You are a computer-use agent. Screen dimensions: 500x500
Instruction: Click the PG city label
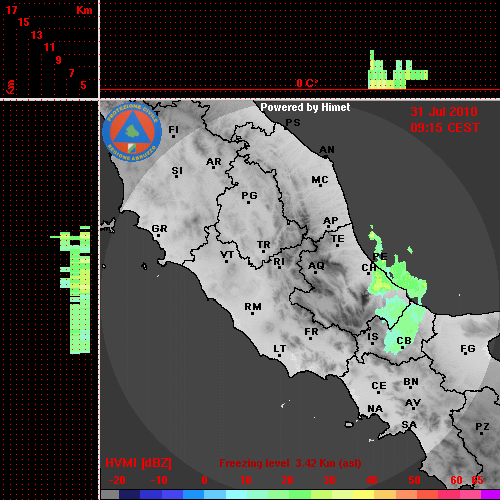pos(249,195)
